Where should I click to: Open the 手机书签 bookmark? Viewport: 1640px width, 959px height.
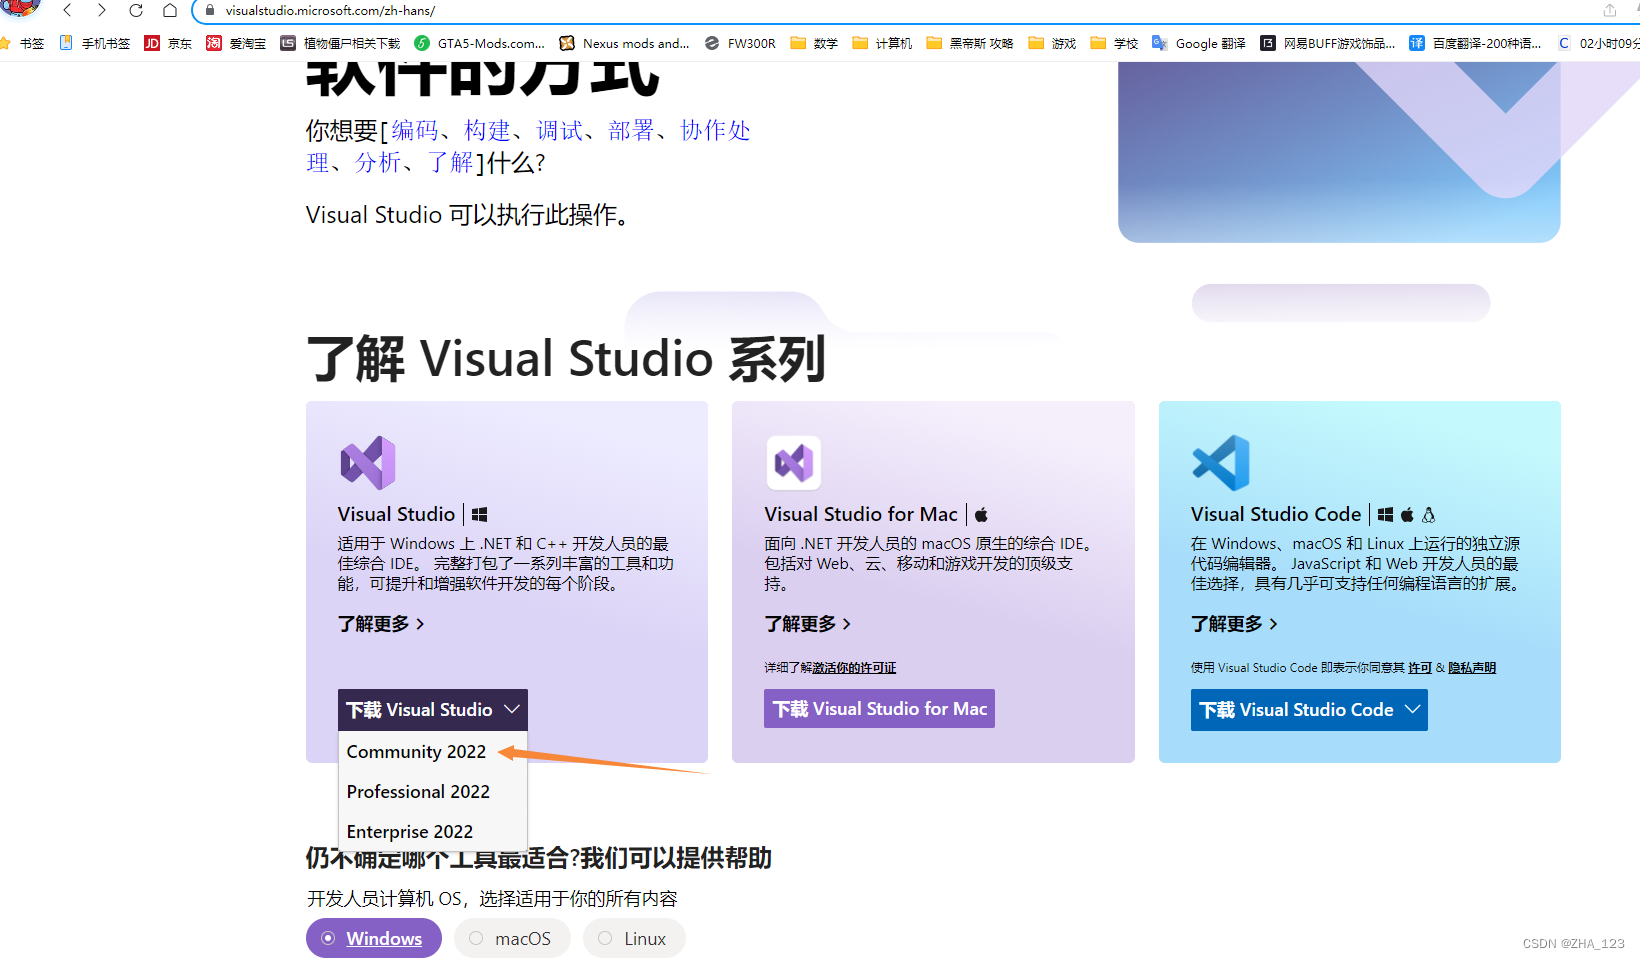(95, 43)
